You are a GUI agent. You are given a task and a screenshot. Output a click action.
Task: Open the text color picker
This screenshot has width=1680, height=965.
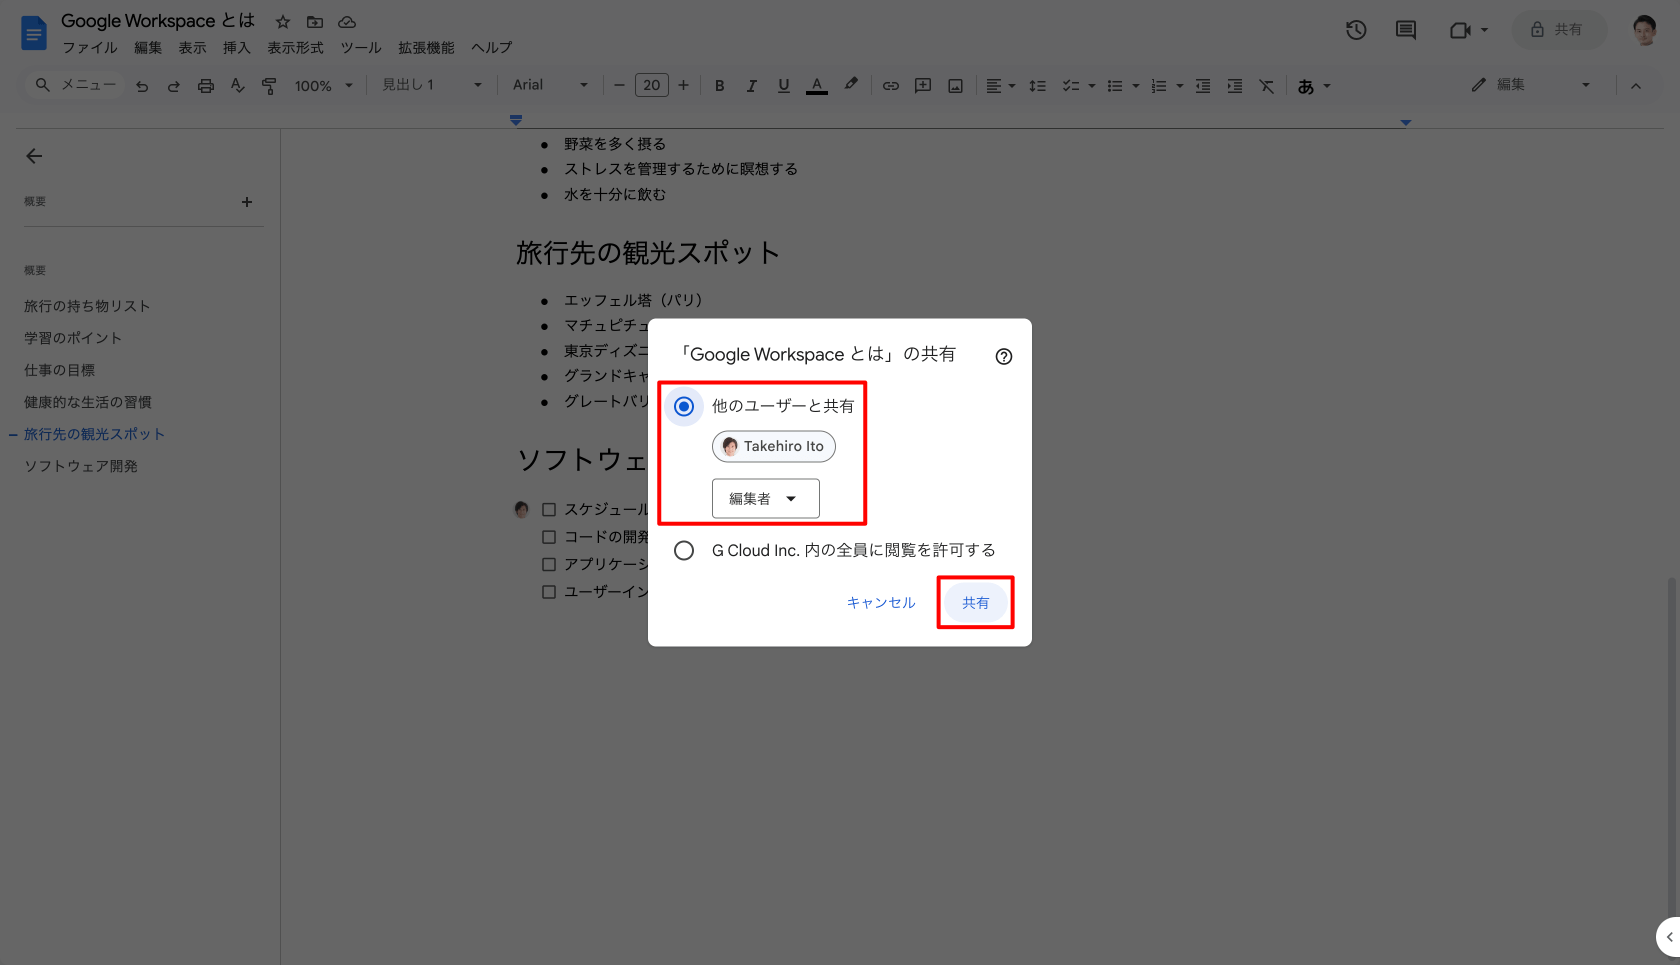(x=817, y=86)
